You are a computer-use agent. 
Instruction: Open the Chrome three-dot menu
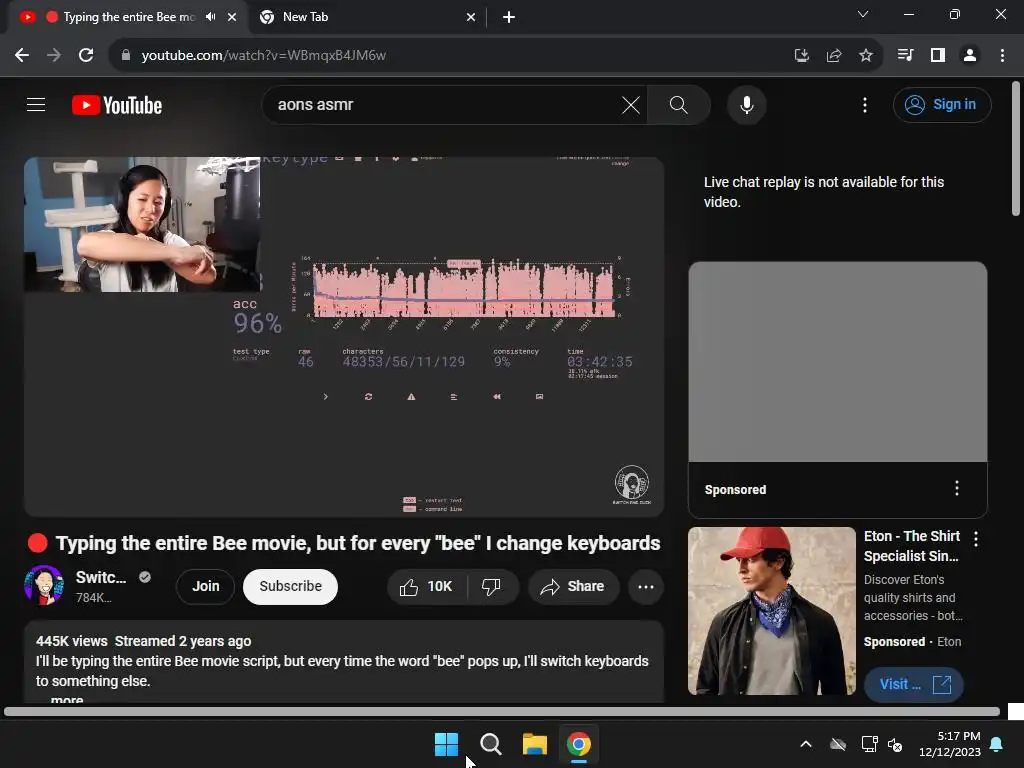1002,55
